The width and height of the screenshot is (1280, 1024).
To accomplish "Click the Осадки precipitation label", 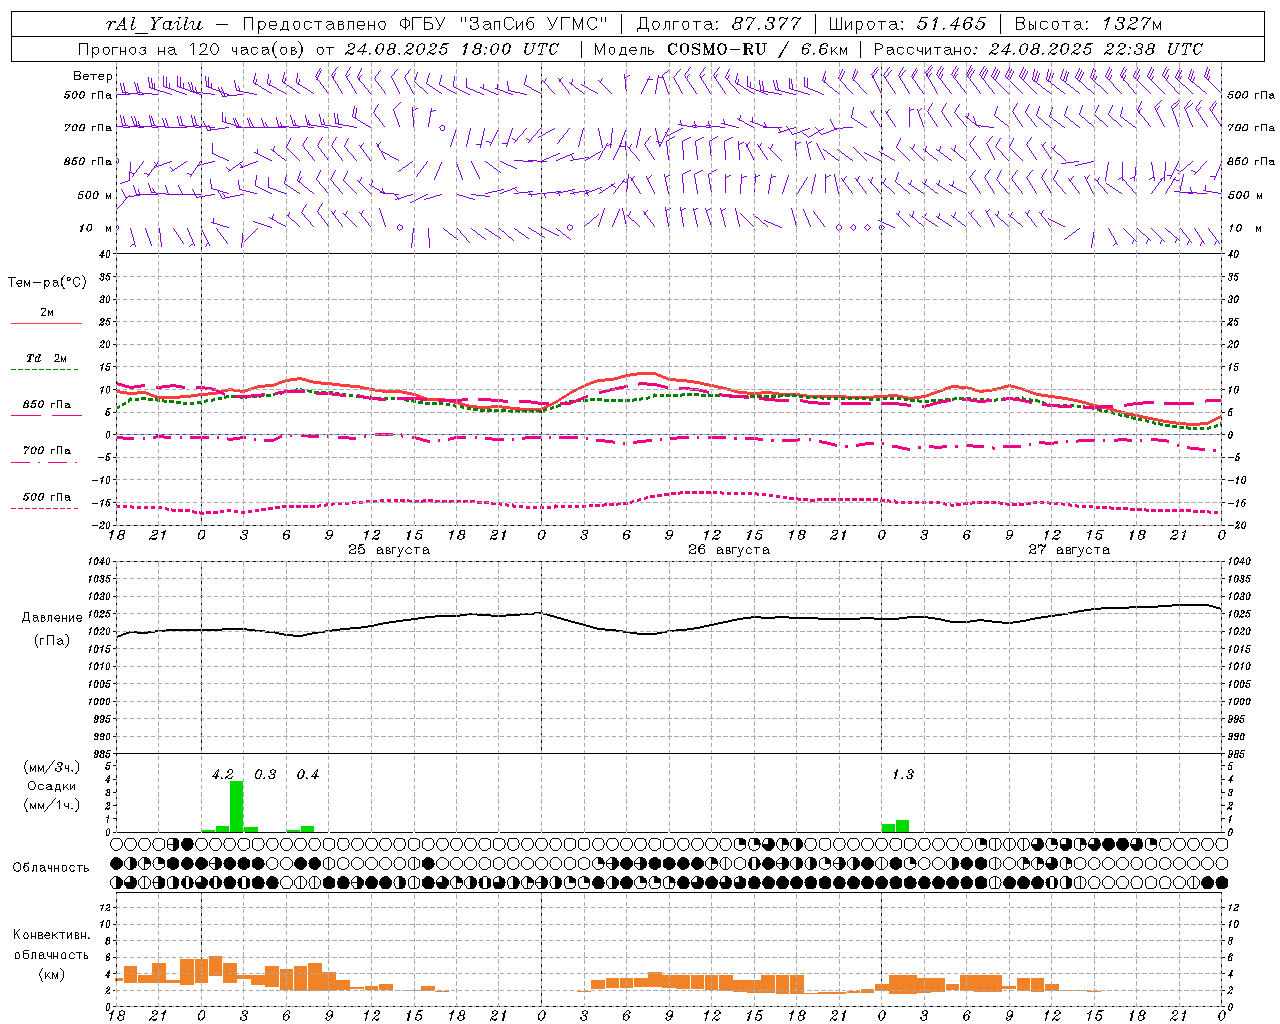I will click(x=51, y=786).
